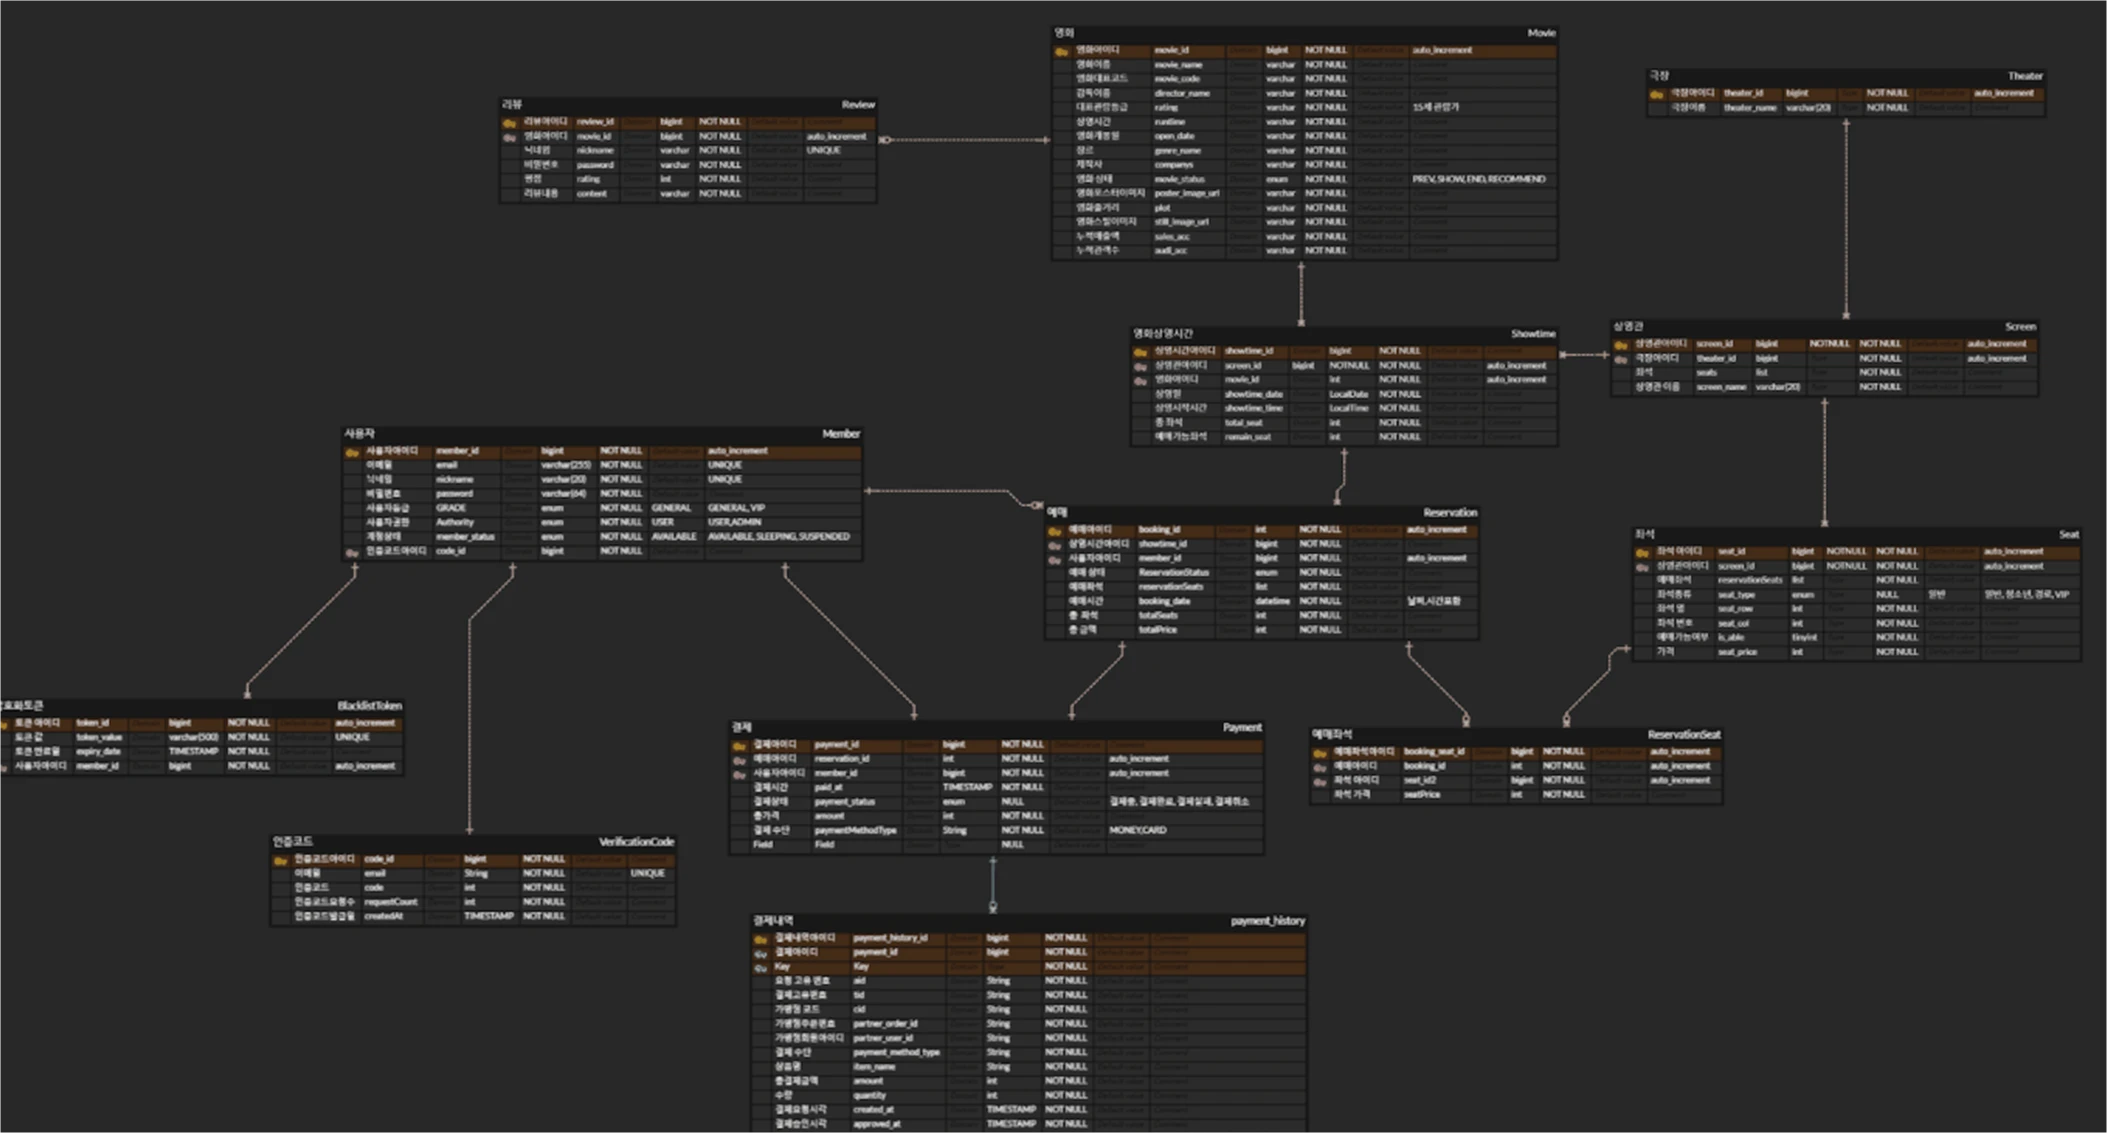Click key icon beside payment_history_id
The image size is (2107, 1133).
point(761,939)
